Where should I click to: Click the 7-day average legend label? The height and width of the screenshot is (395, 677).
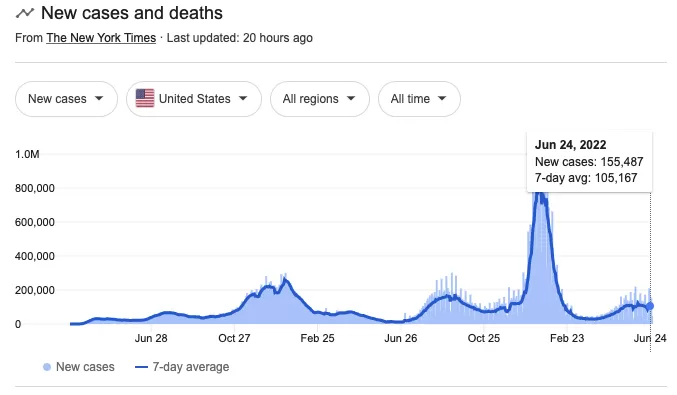(x=190, y=367)
